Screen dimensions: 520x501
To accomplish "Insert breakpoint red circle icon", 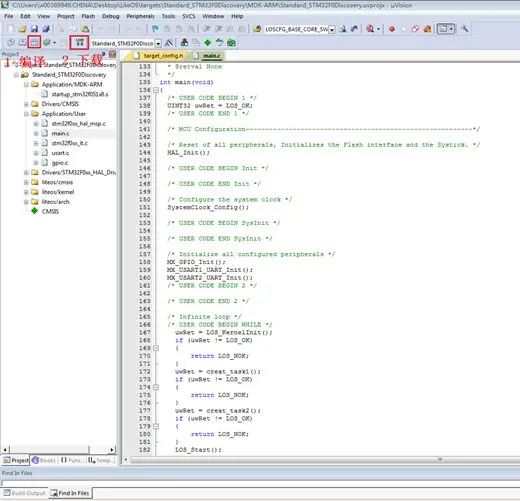I will tap(392, 29).
